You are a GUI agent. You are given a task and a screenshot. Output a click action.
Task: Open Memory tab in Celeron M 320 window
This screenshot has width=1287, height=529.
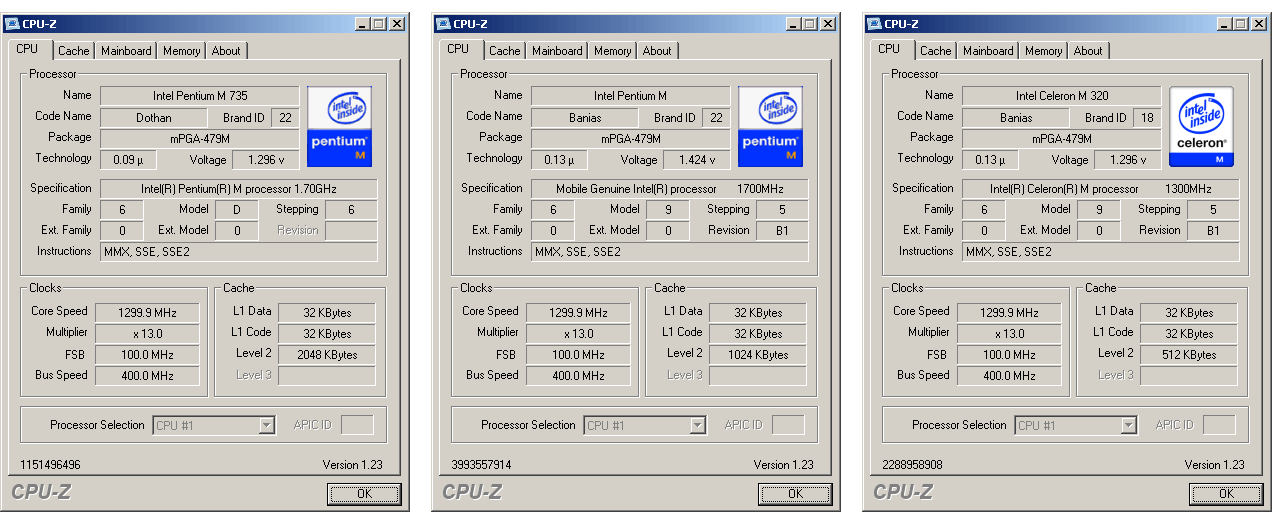pyautogui.click(x=1043, y=51)
